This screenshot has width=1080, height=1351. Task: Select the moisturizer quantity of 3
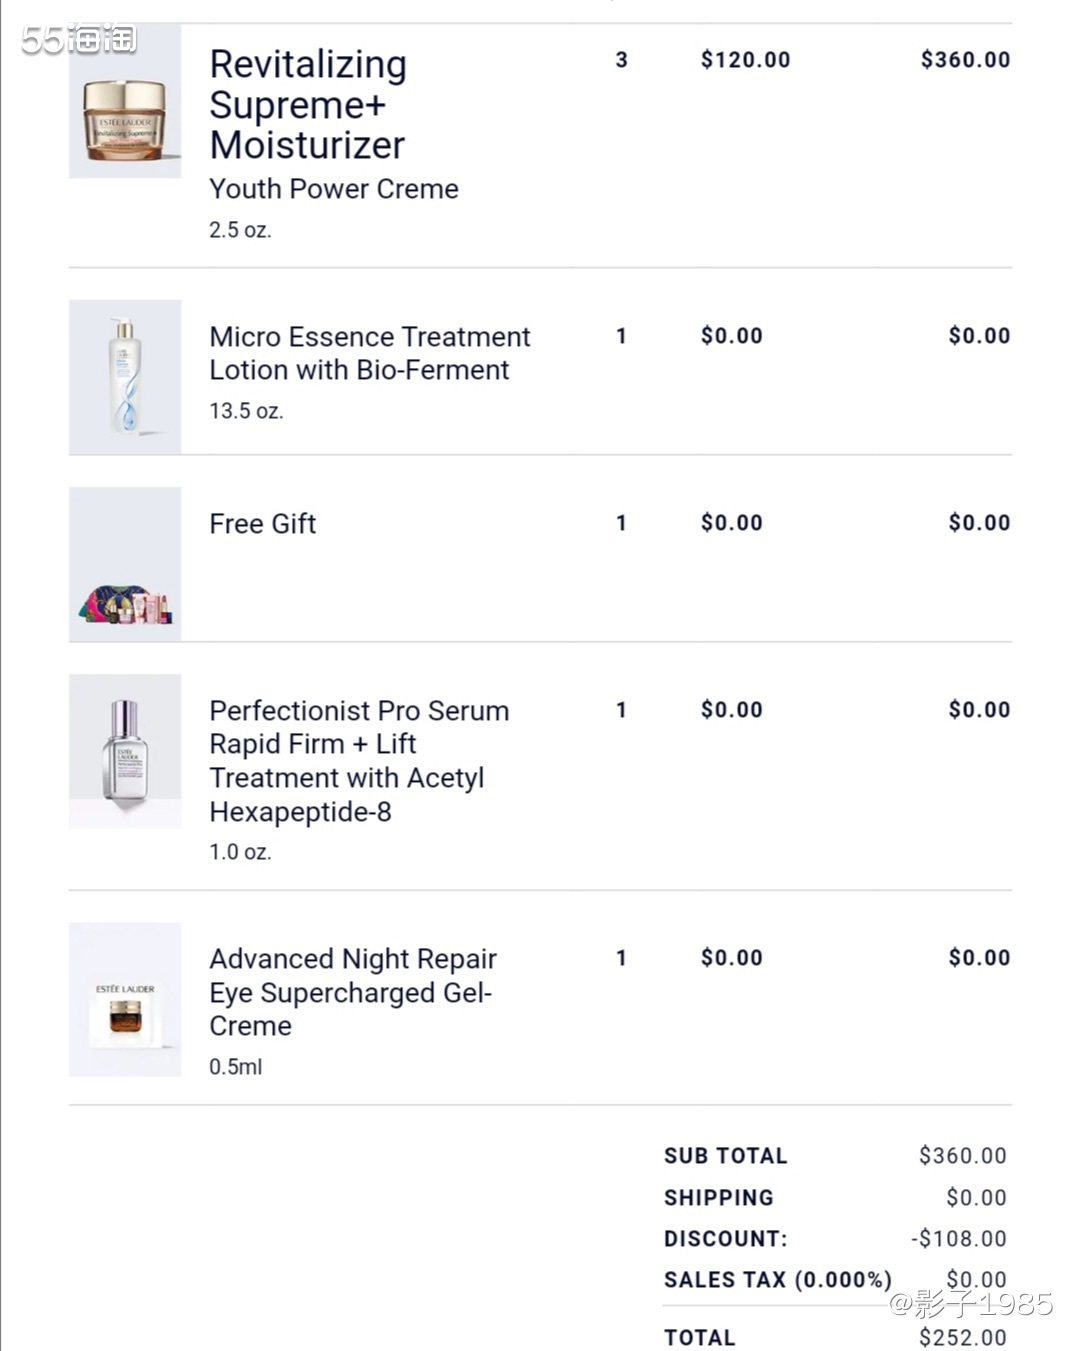pyautogui.click(x=621, y=60)
